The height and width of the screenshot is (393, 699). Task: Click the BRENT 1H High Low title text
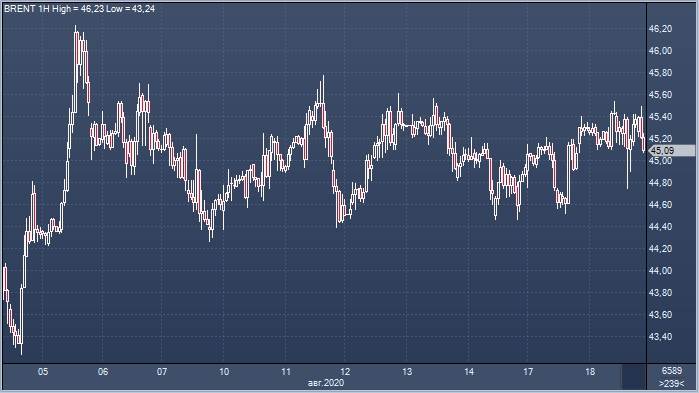coord(79,8)
